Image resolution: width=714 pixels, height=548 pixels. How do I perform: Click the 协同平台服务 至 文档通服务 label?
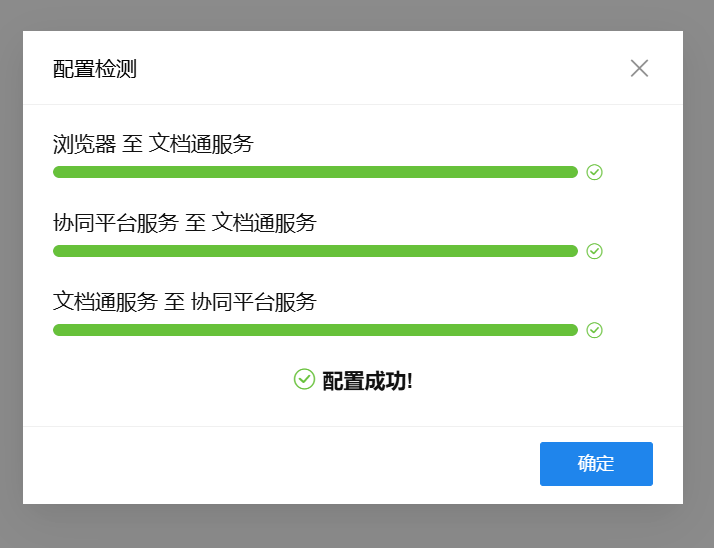click(x=184, y=223)
